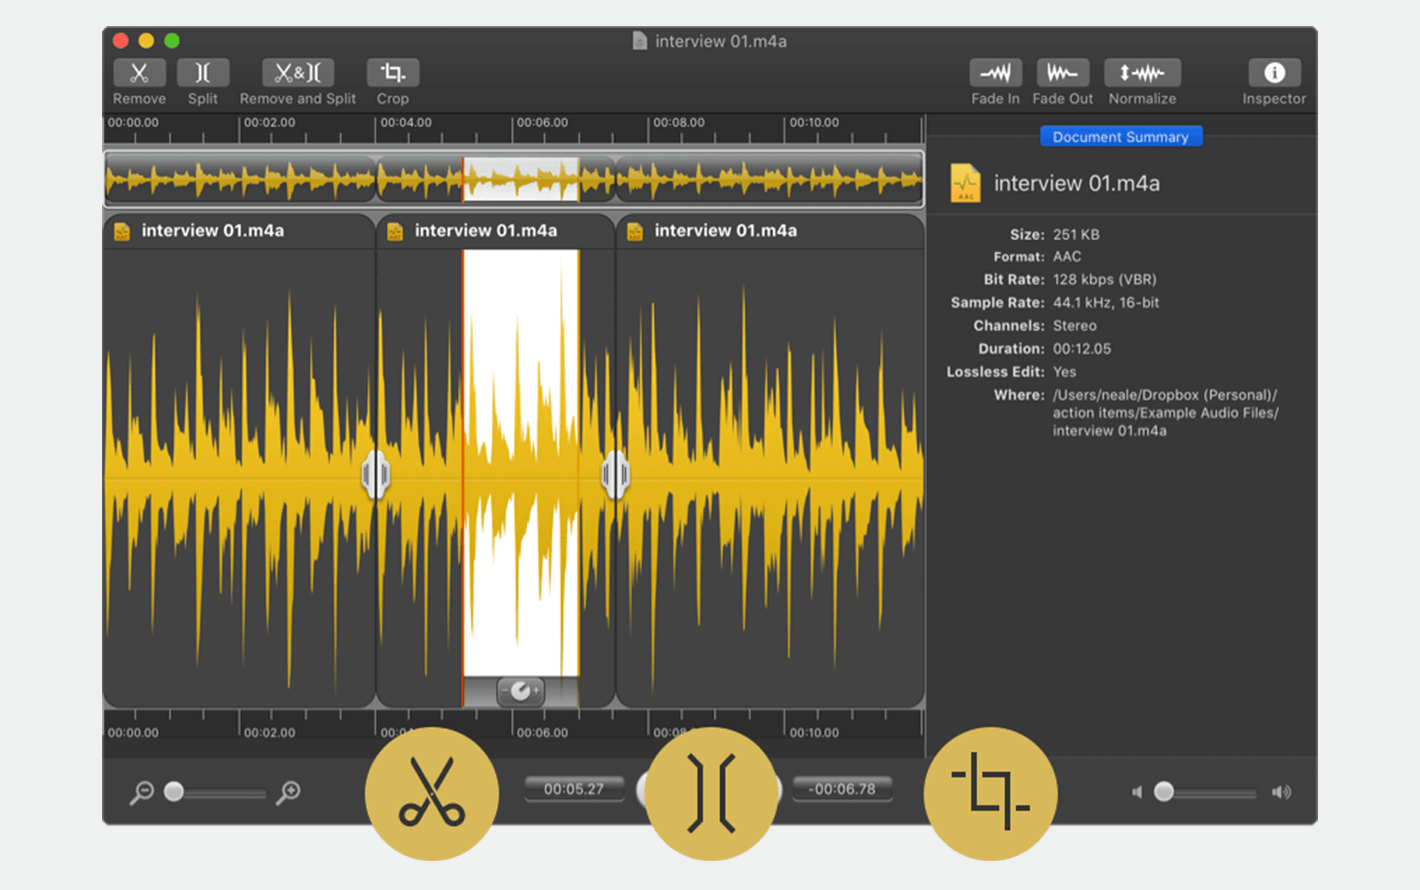The width and height of the screenshot is (1420, 890).
Task: Select the third interview 01.m4a clip header
Action: (770, 231)
